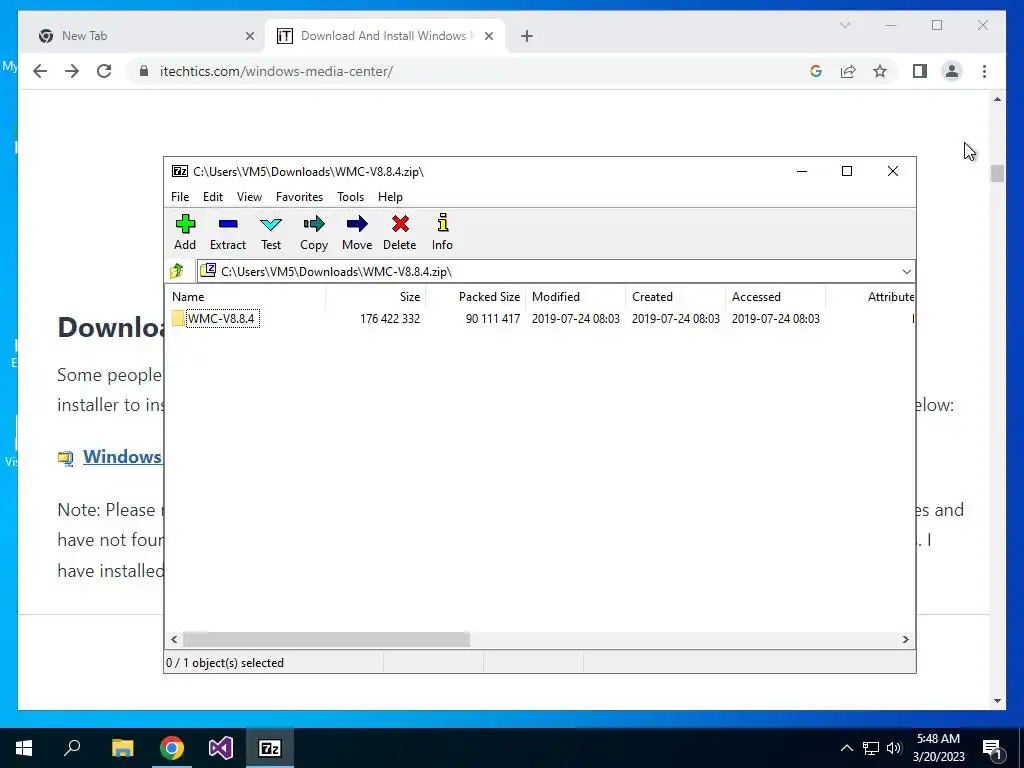
Task: Click the Google icon in address bar
Action: tap(816, 71)
